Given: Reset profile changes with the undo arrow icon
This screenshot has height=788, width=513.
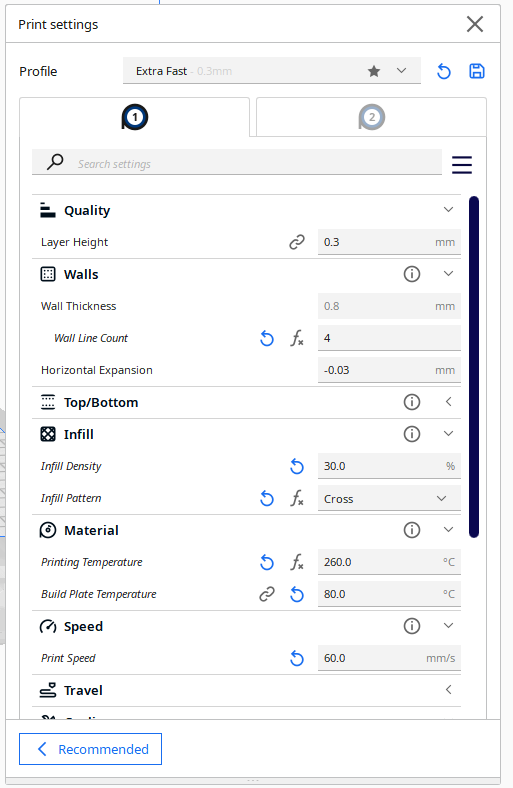Looking at the screenshot, I should (x=444, y=71).
